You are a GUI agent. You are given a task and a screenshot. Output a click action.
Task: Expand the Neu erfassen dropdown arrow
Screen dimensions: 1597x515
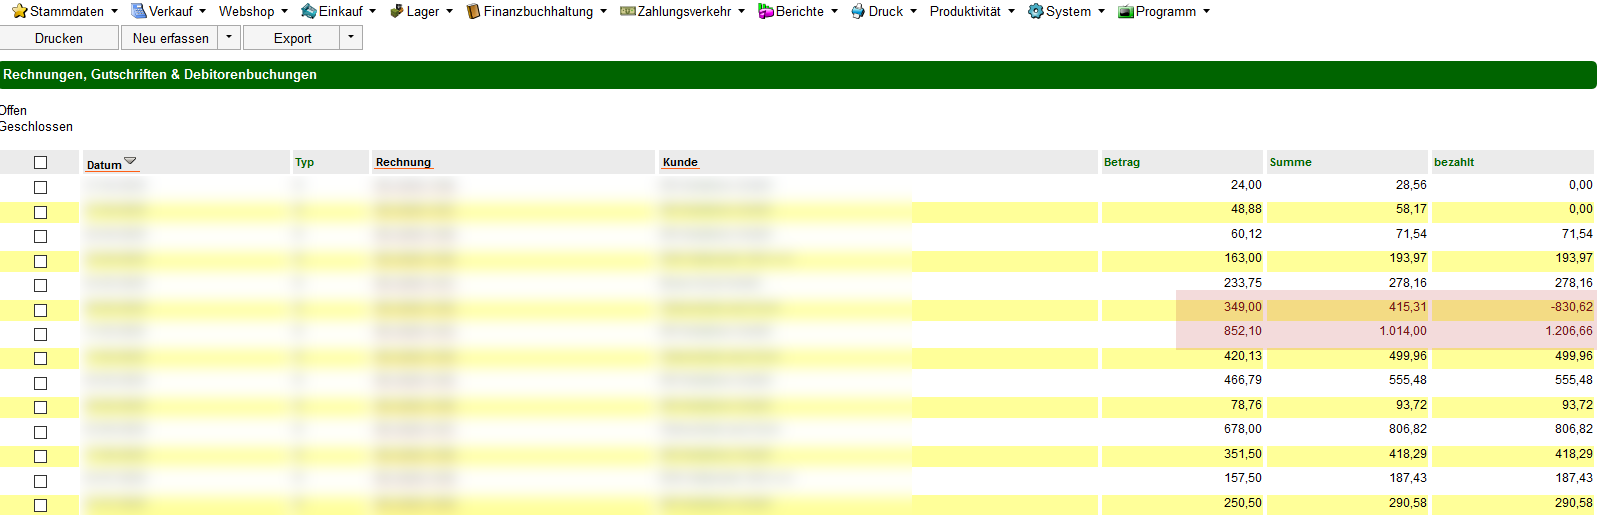(229, 38)
